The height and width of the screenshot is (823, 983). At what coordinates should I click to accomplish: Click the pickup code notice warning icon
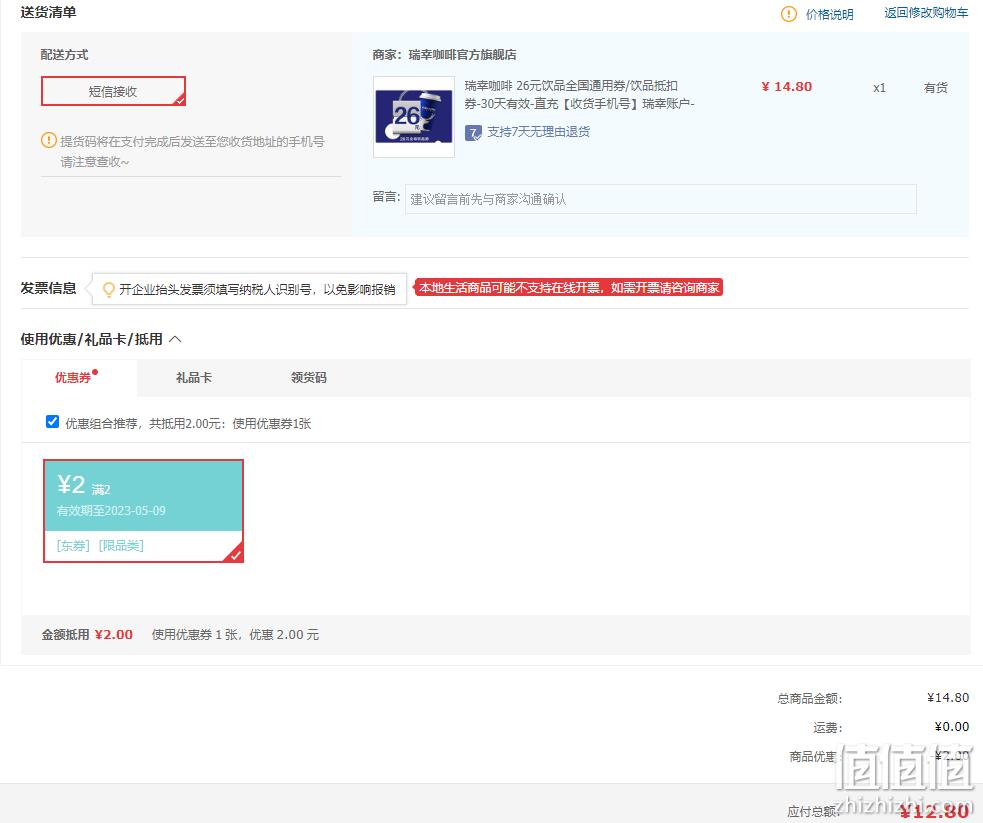tap(48, 140)
